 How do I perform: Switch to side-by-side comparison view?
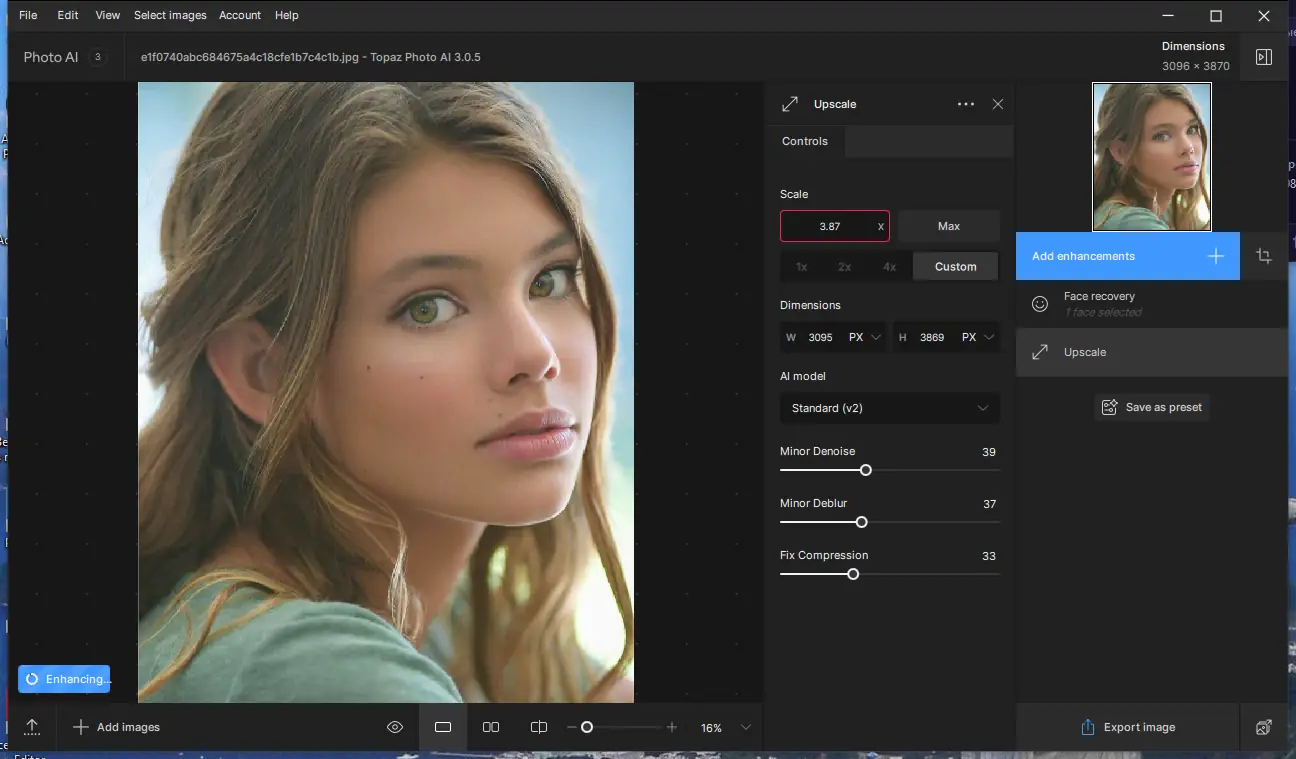[490, 727]
